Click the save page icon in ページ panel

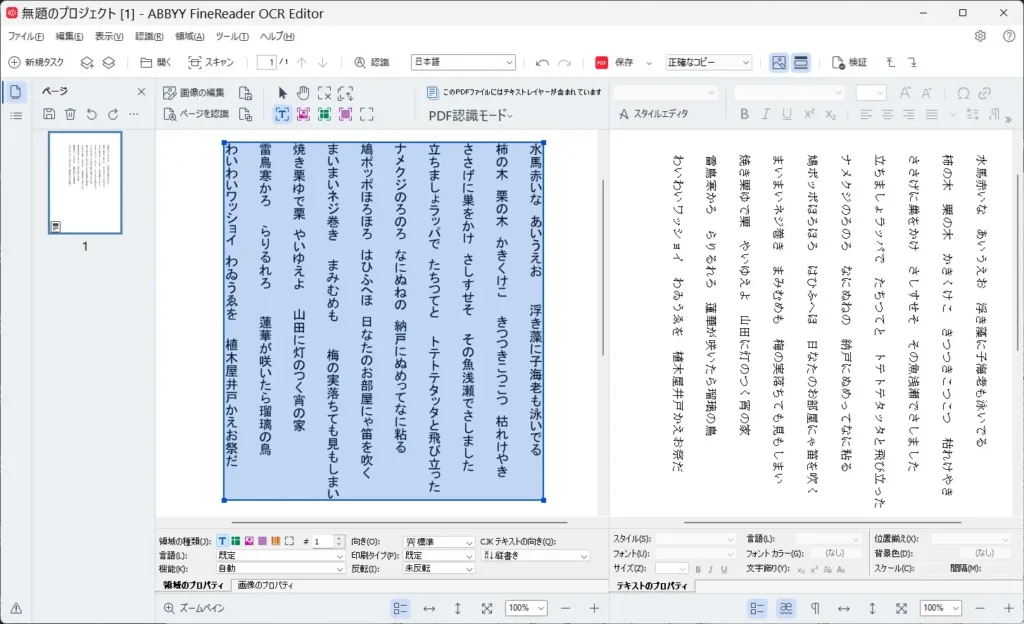tap(49, 114)
